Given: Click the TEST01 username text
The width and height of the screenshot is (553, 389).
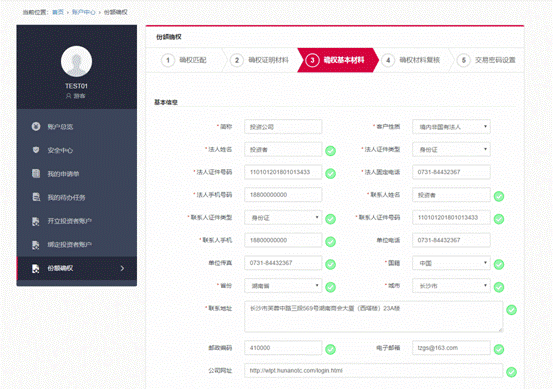Looking at the screenshot, I should [76, 86].
